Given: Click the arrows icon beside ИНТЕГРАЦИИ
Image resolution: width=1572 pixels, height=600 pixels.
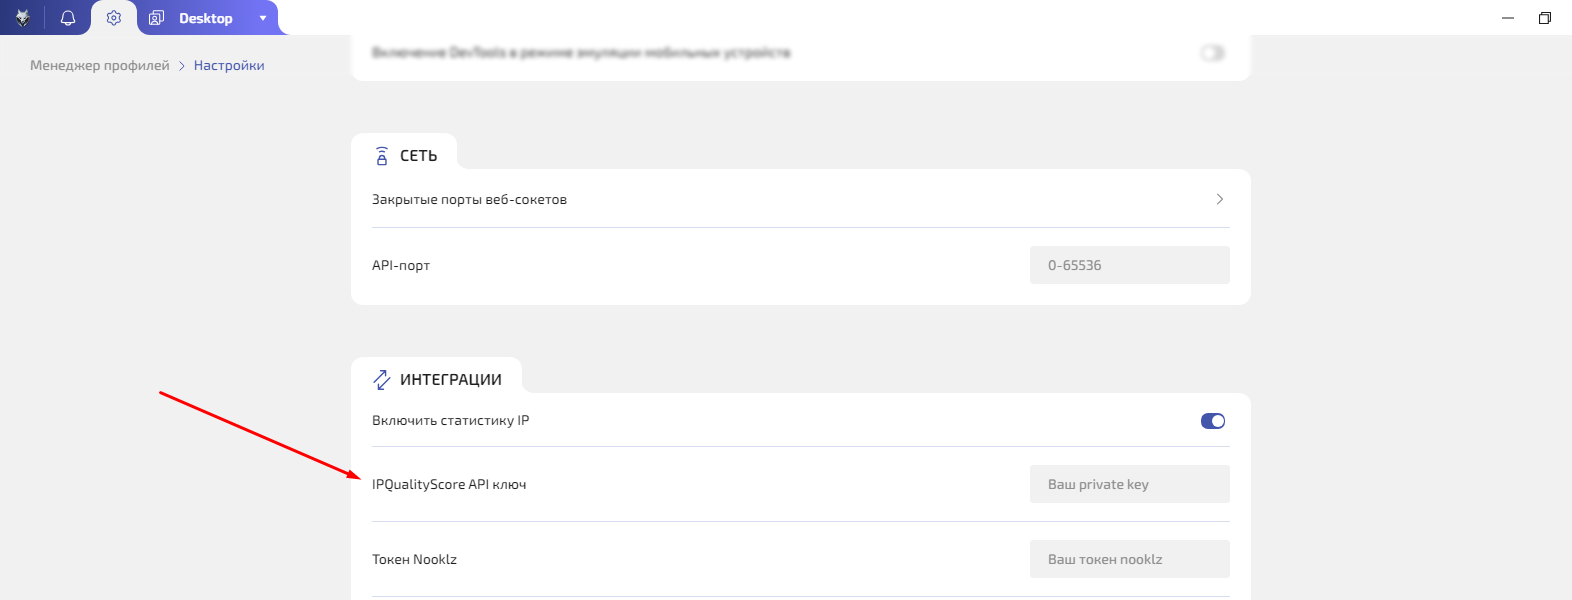Looking at the screenshot, I should tap(382, 380).
